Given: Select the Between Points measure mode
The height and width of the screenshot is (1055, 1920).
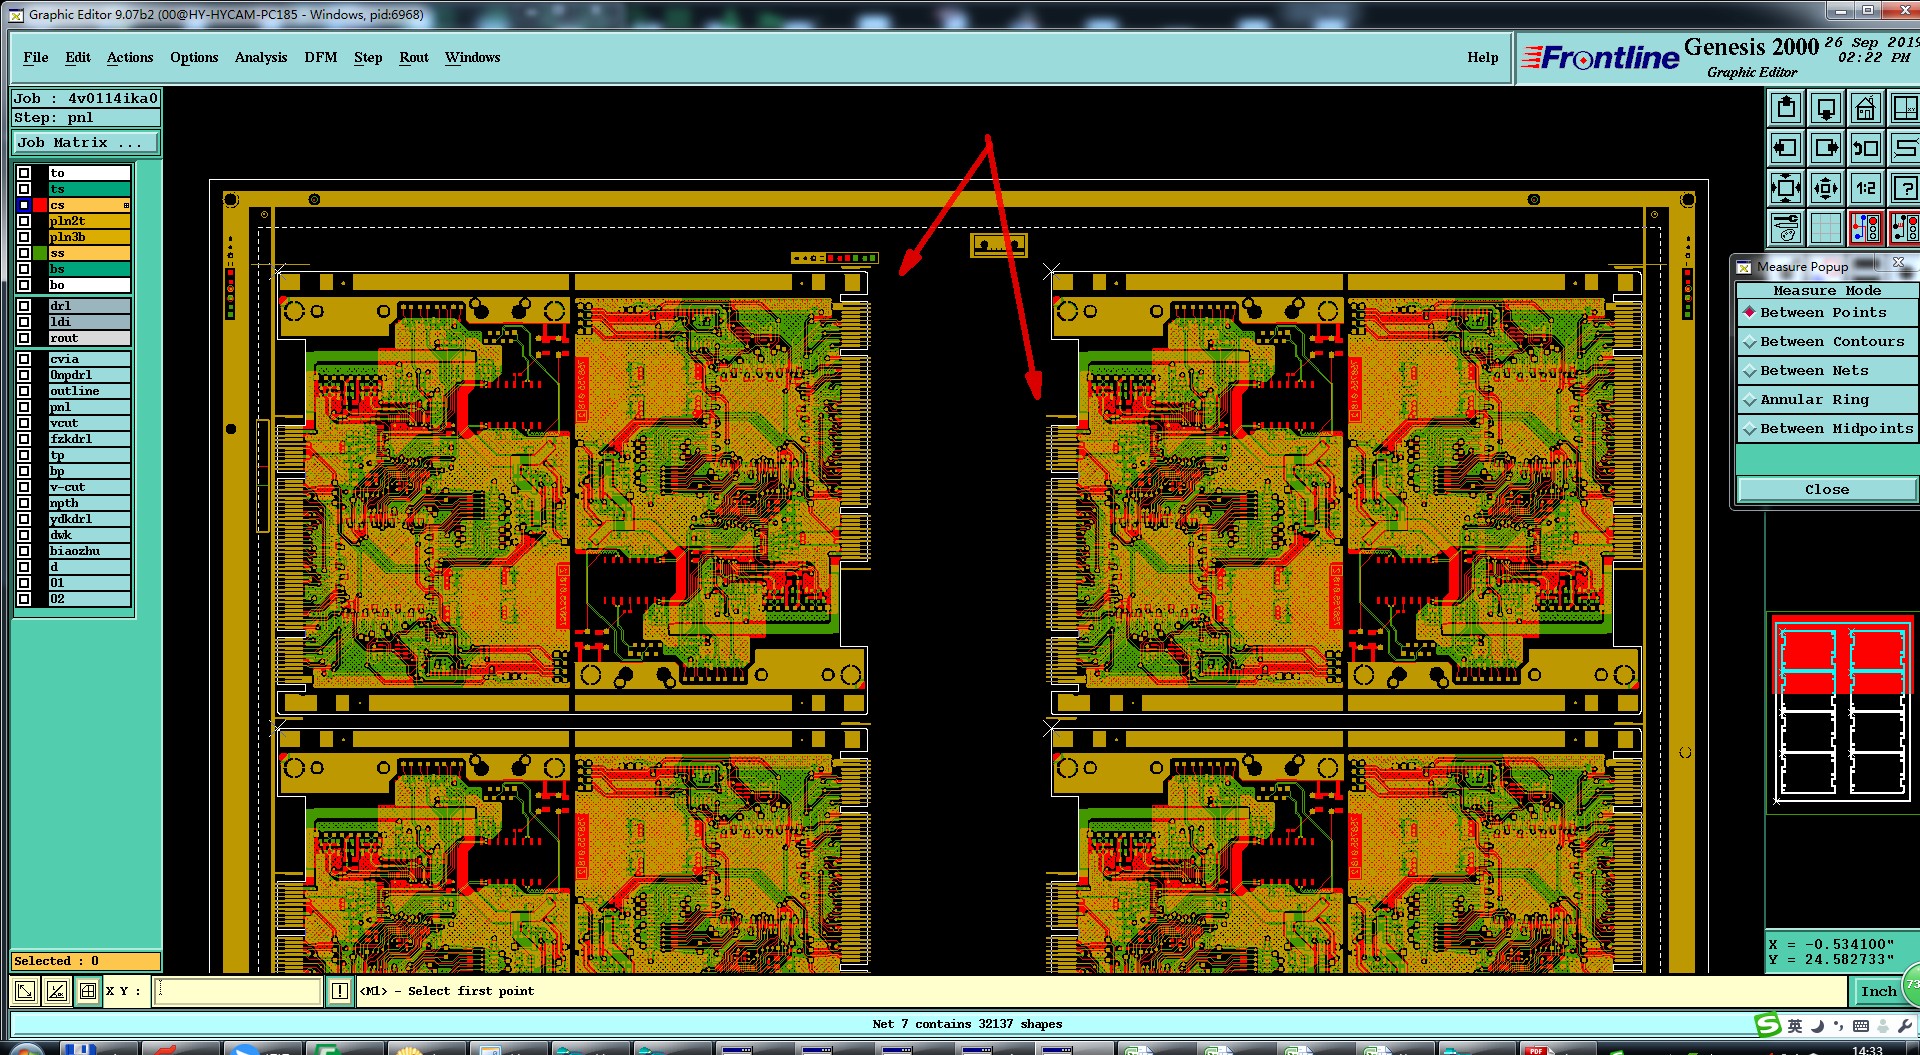Looking at the screenshot, I should [1827, 313].
